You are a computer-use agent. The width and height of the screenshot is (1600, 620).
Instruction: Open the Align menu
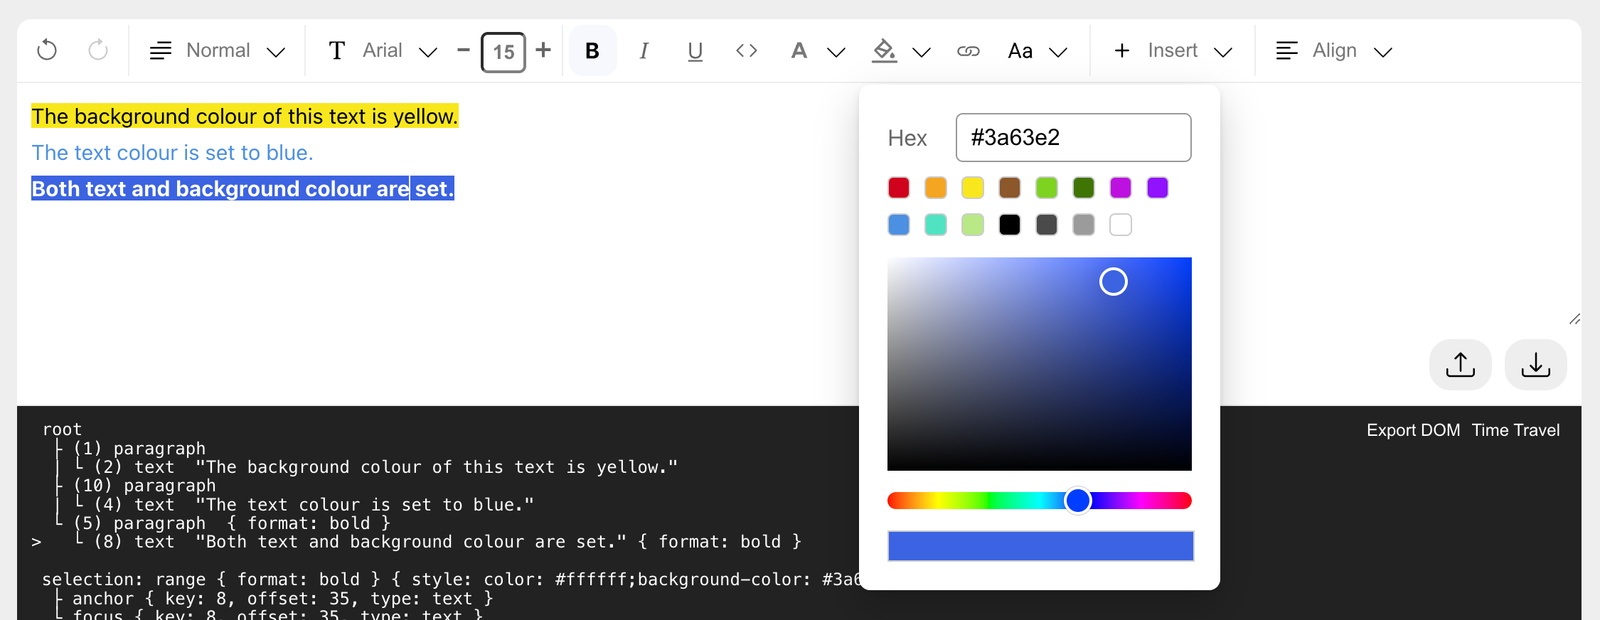pyautogui.click(x=1334, y=51)
